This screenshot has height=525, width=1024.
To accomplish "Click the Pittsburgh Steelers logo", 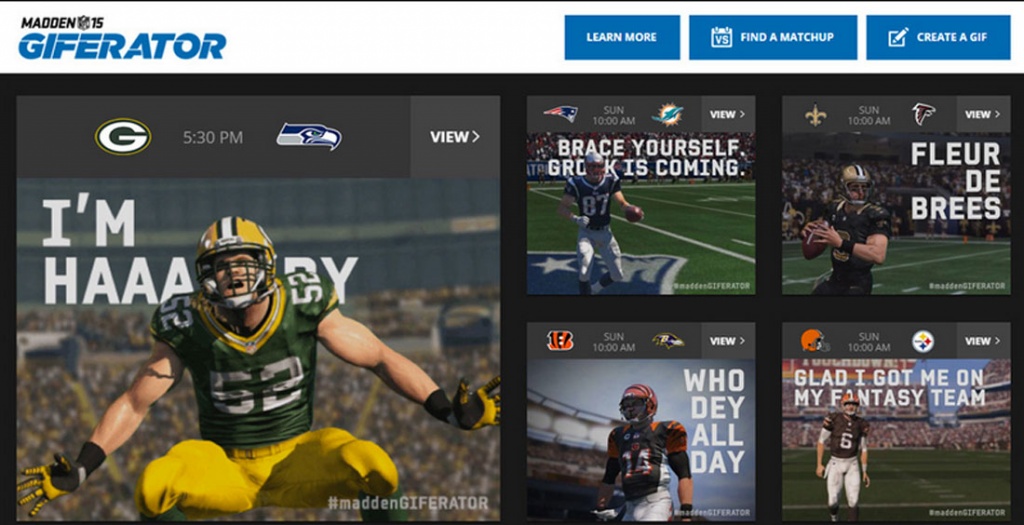I will pyautogui.click(x=923, y=341).
